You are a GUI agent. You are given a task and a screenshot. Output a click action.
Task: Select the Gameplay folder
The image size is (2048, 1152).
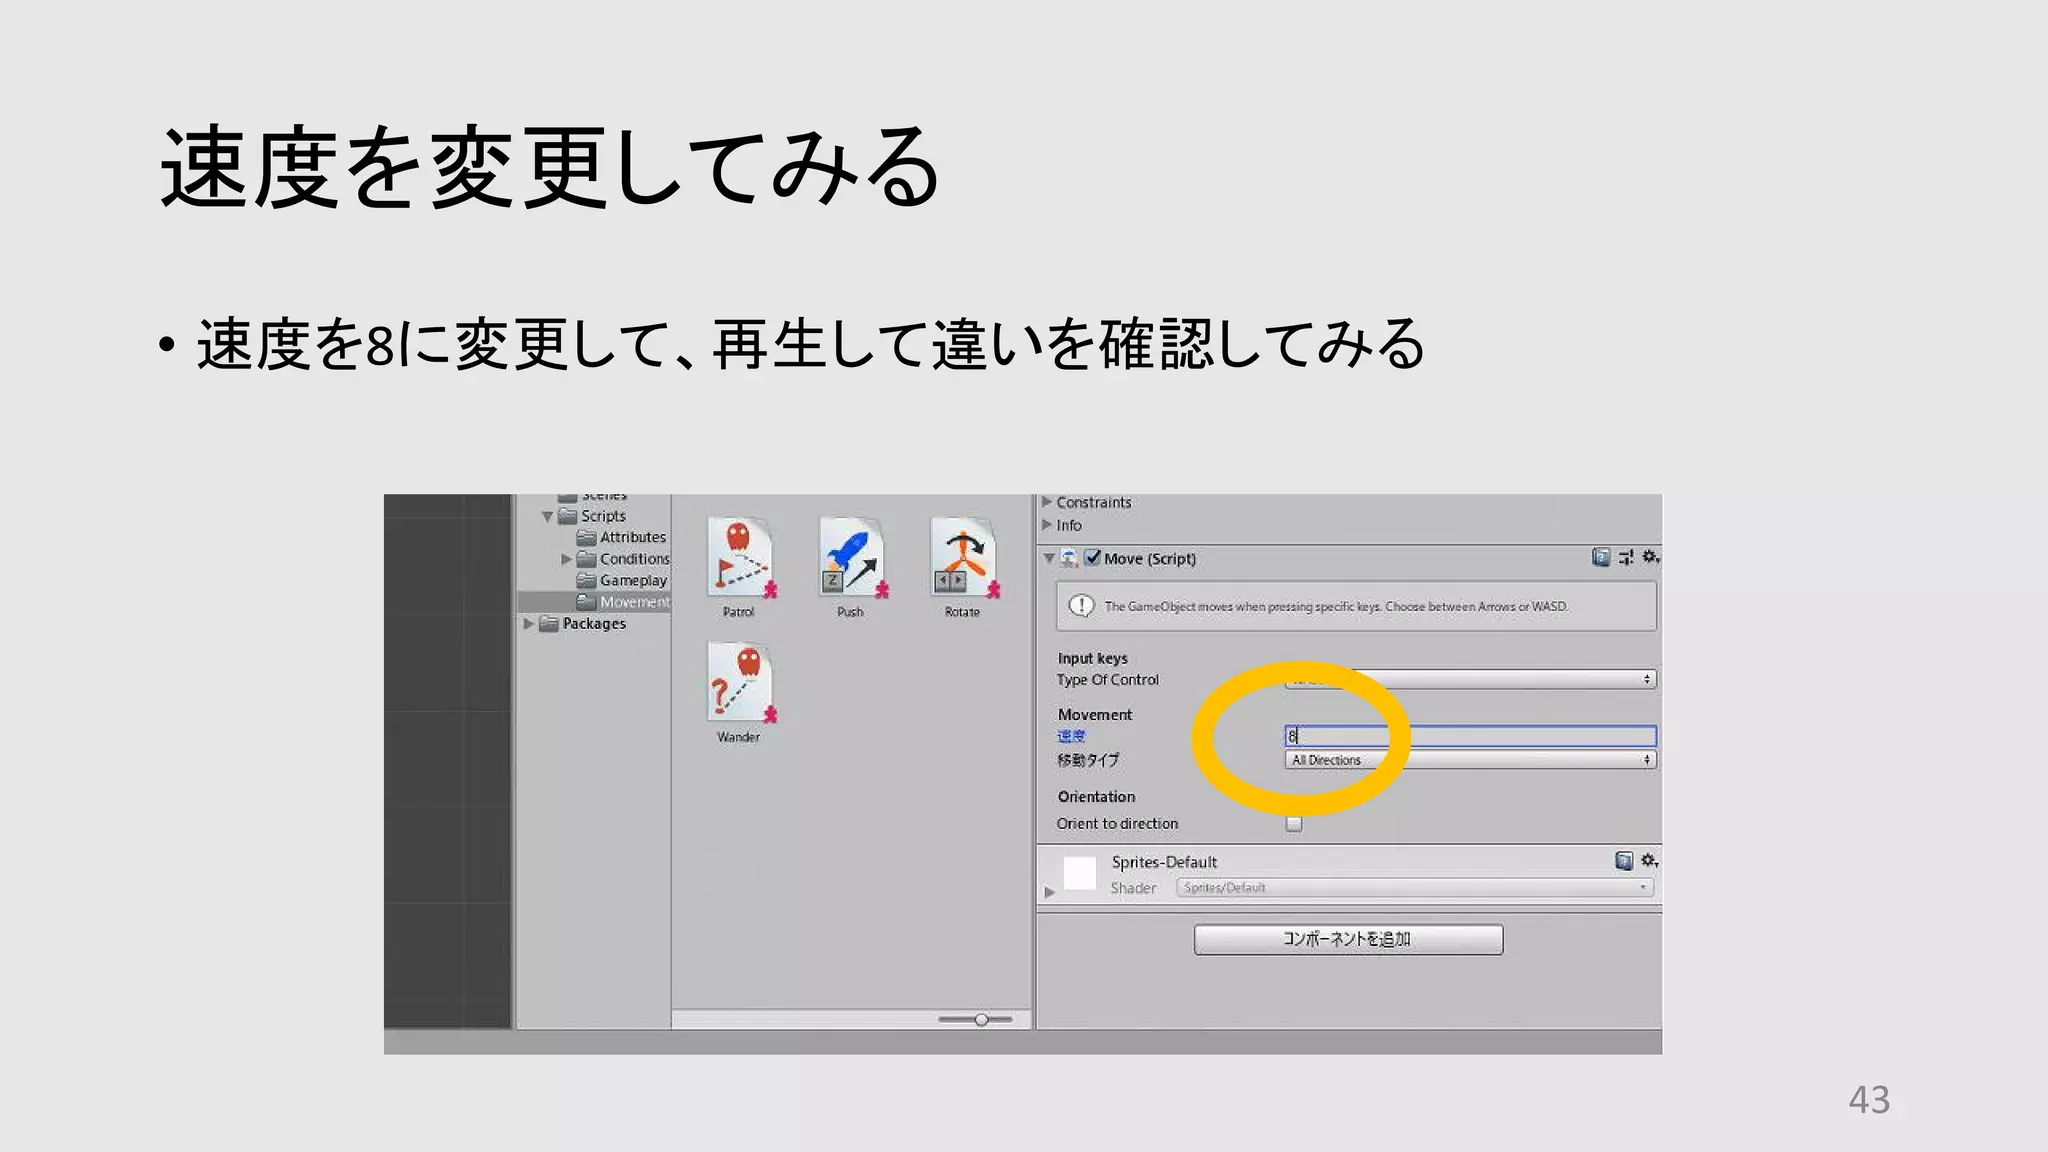coord(632,580)
